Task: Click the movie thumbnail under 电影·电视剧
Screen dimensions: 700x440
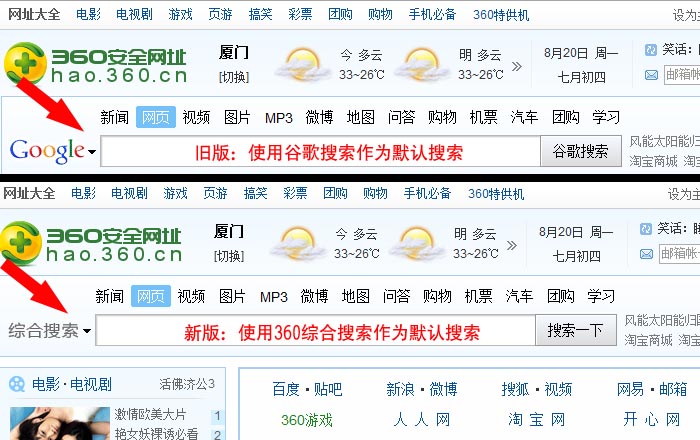Action: (60, 423)
